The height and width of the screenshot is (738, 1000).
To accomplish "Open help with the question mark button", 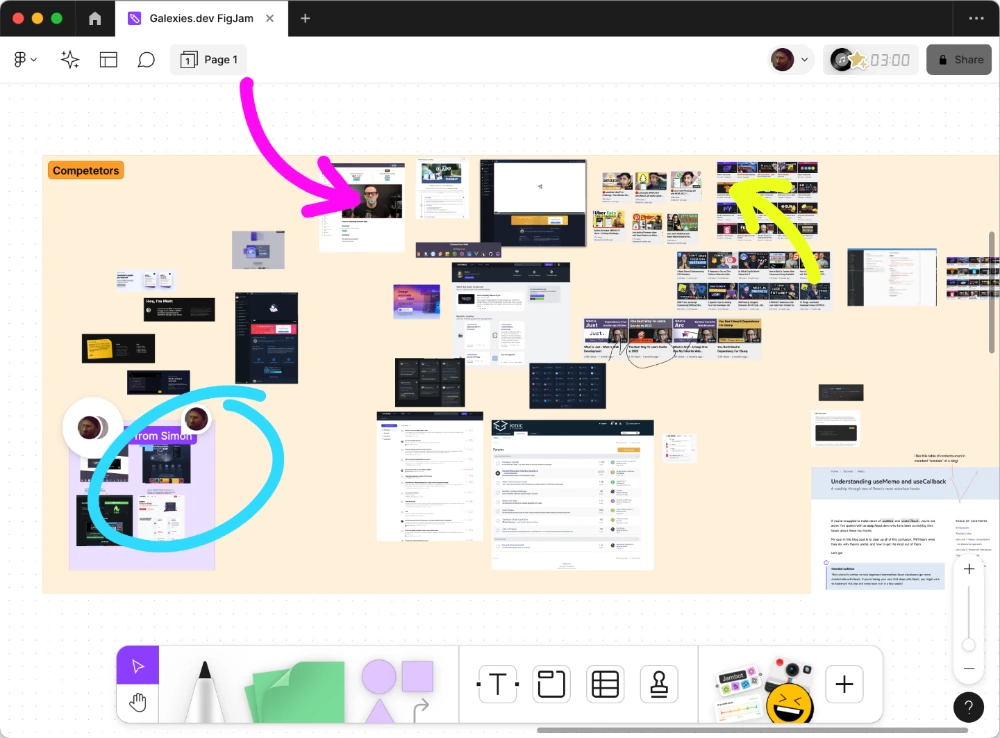I will click(968, 707).
